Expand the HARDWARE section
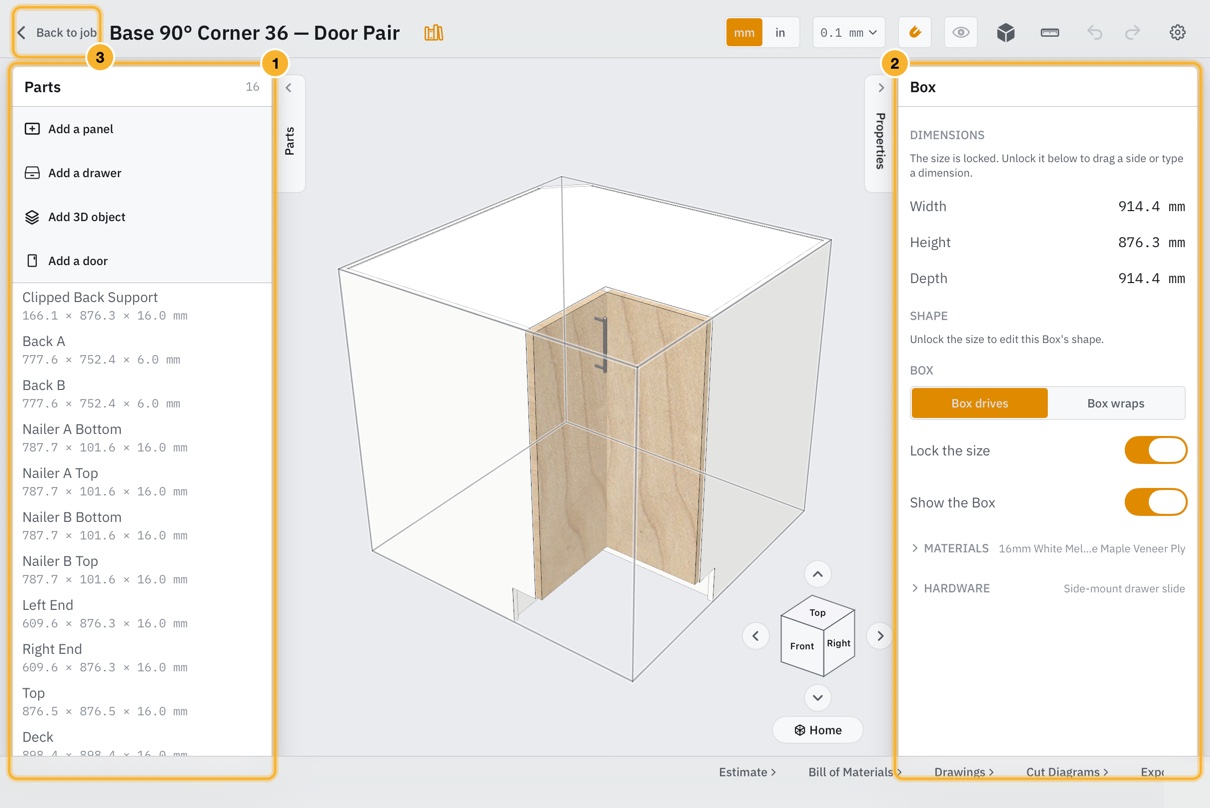Screen dimensions: 1210x808 point(1048,588)
